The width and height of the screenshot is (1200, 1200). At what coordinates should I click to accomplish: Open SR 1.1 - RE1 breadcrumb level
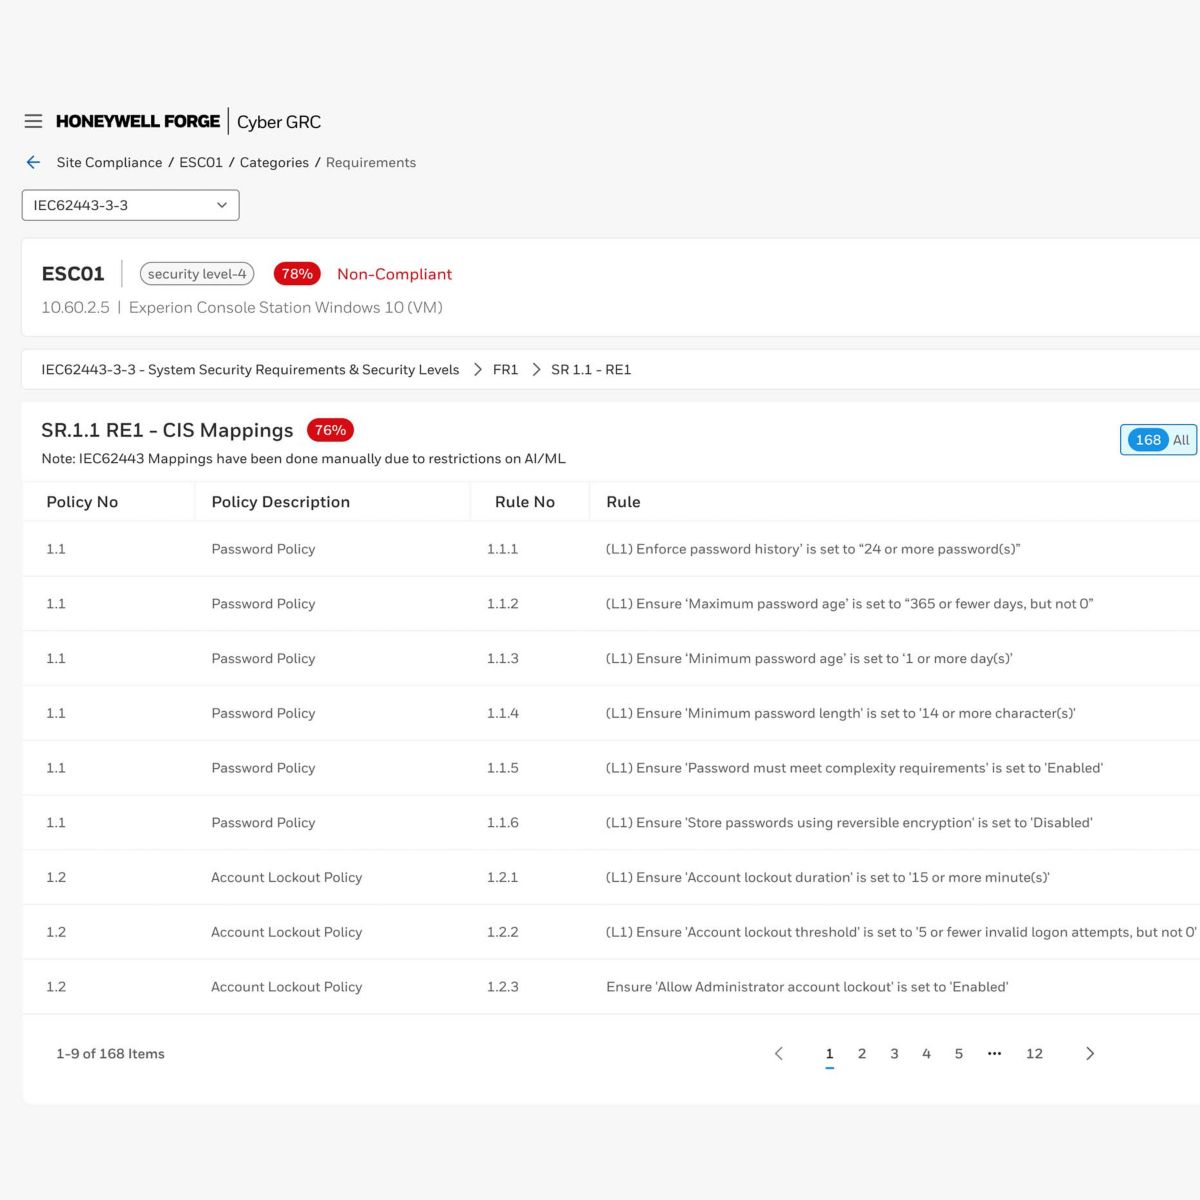click(x=591, y=369)
